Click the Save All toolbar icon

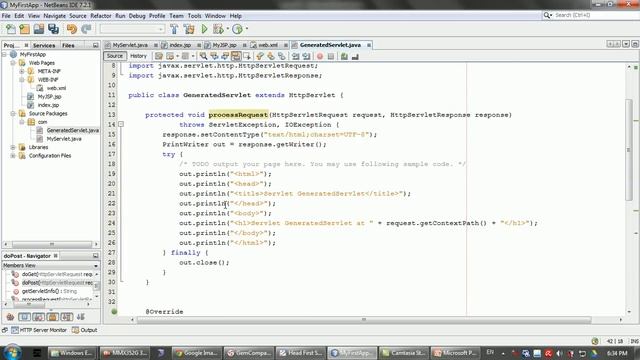(x=53, y=29)
